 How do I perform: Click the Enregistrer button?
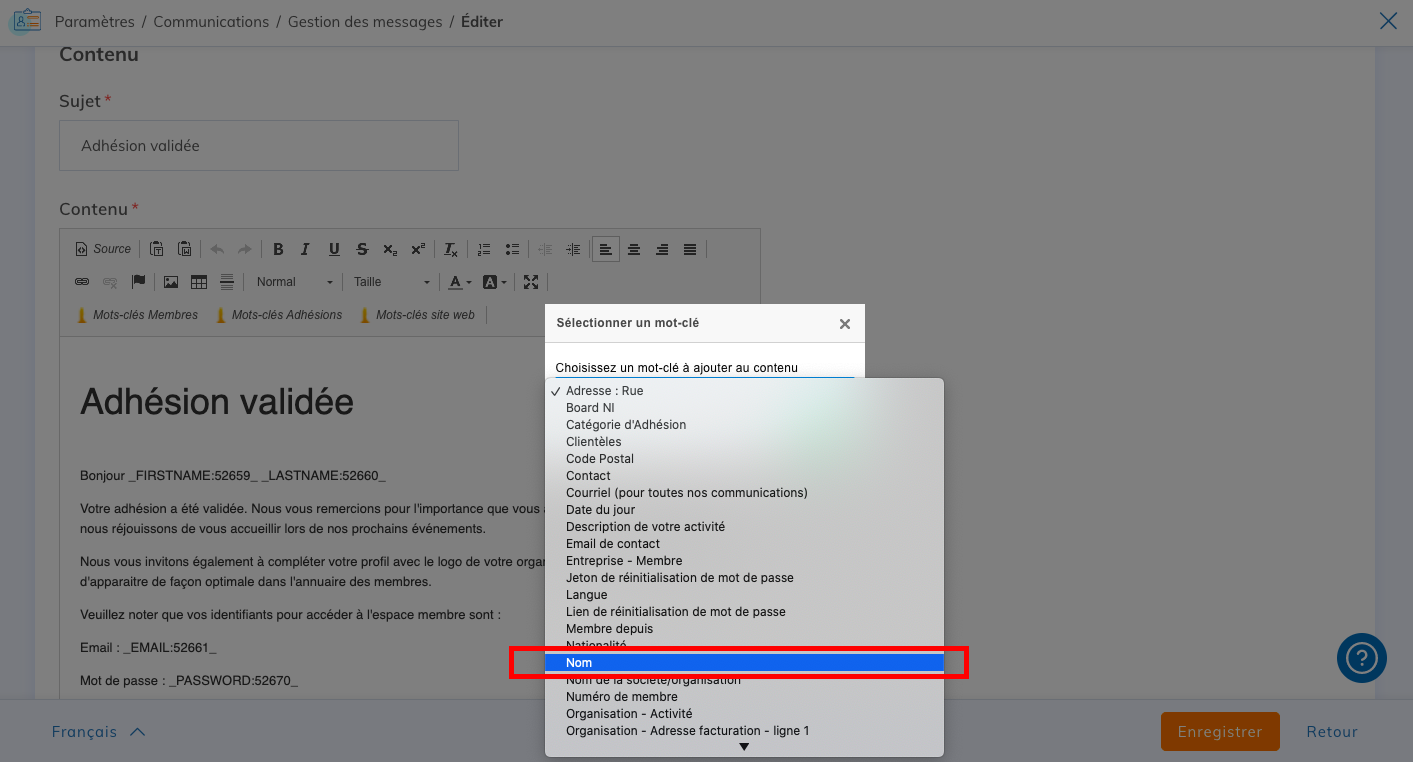pos(1219,732)
